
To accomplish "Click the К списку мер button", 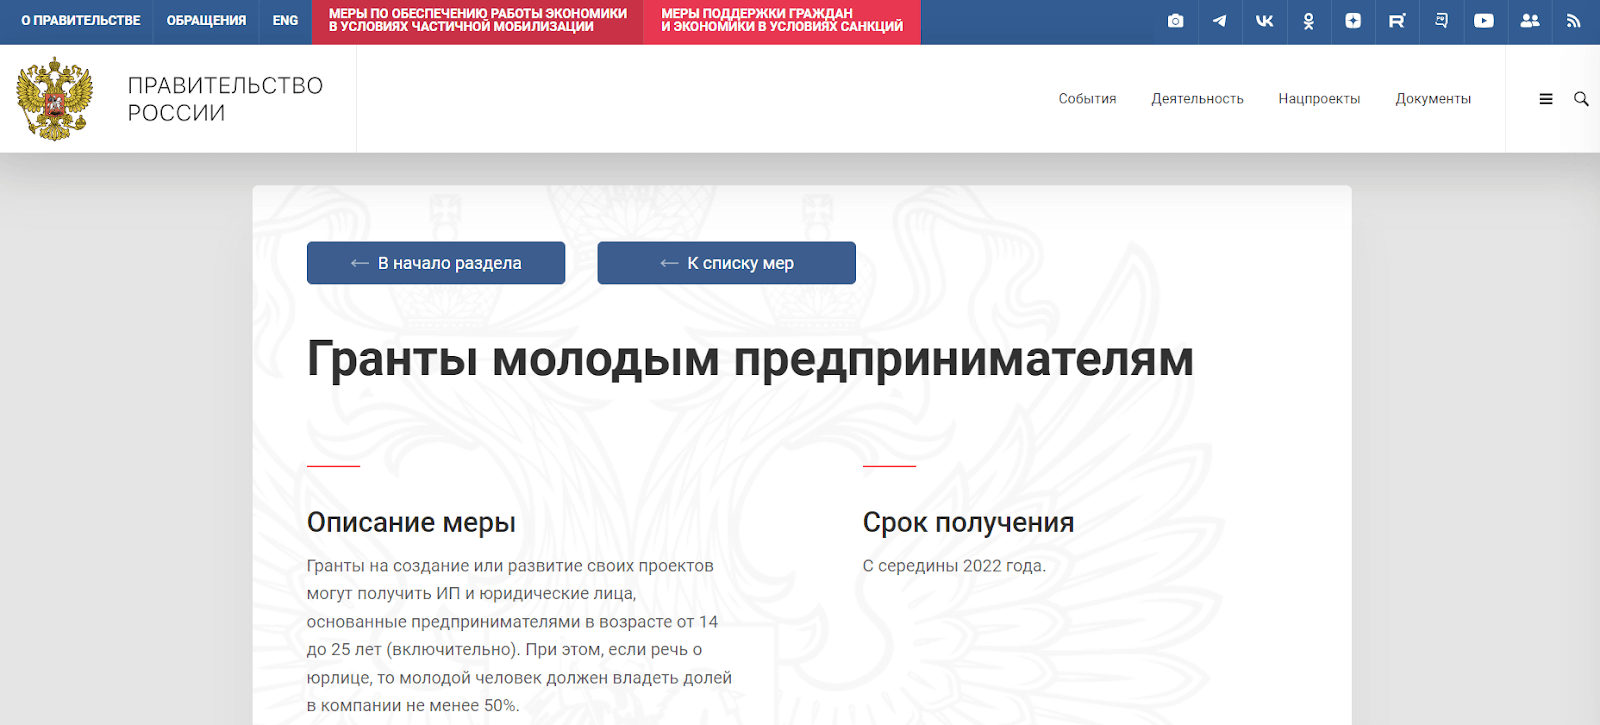I will click(726, 263).
